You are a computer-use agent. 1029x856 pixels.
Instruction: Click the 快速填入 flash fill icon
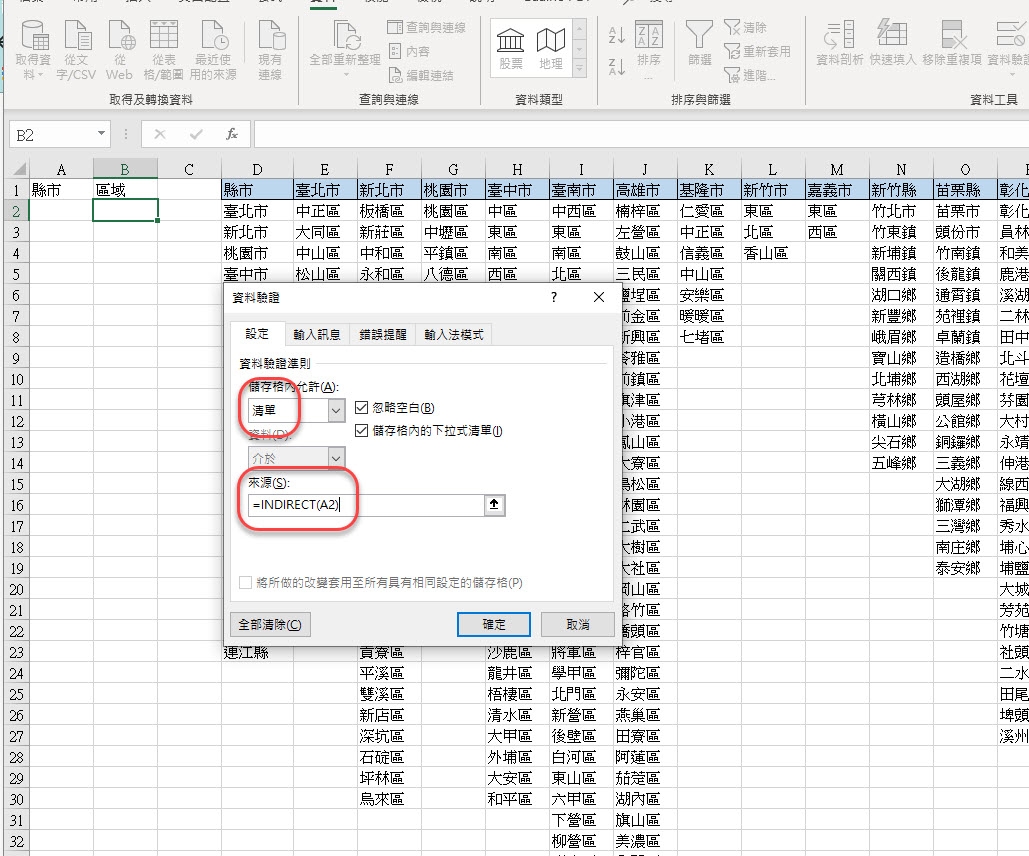coord(892,45)
